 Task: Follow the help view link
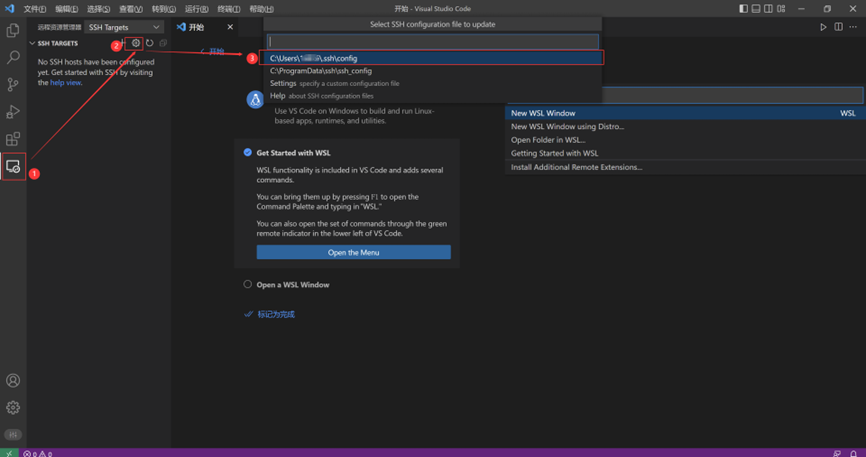tap(66, 82)
